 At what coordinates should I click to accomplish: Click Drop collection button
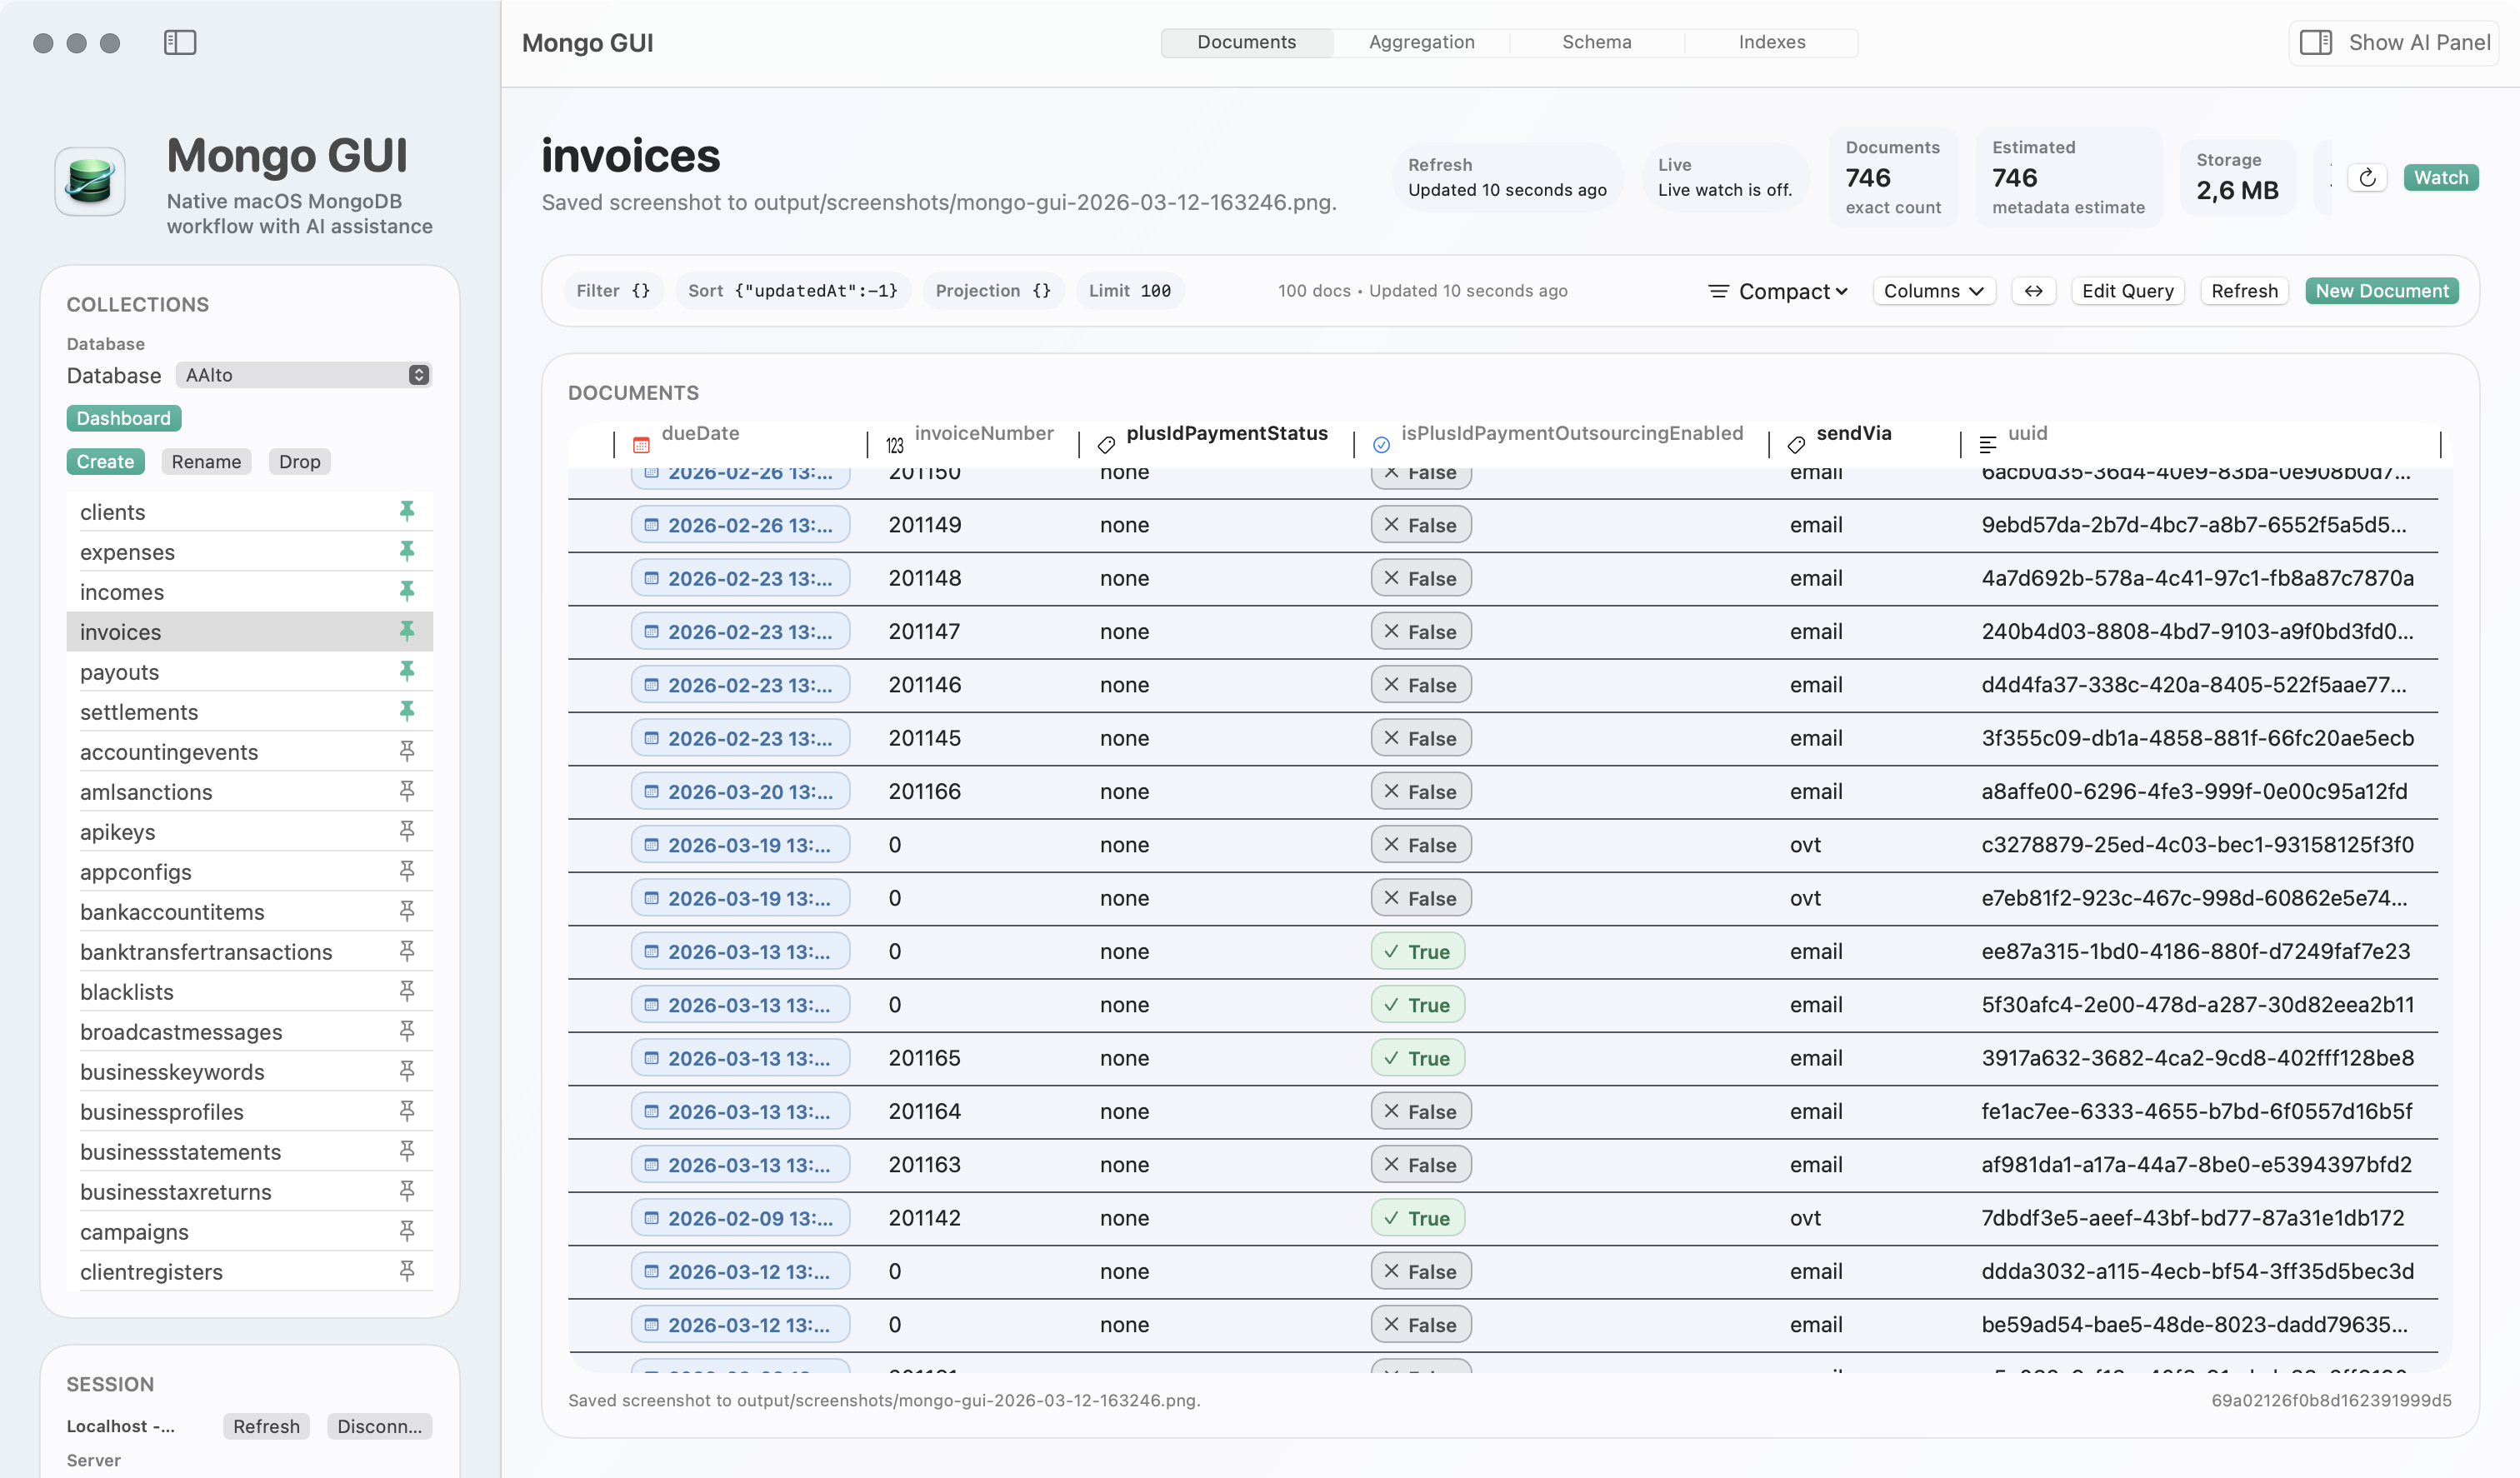tap(299, 462)
